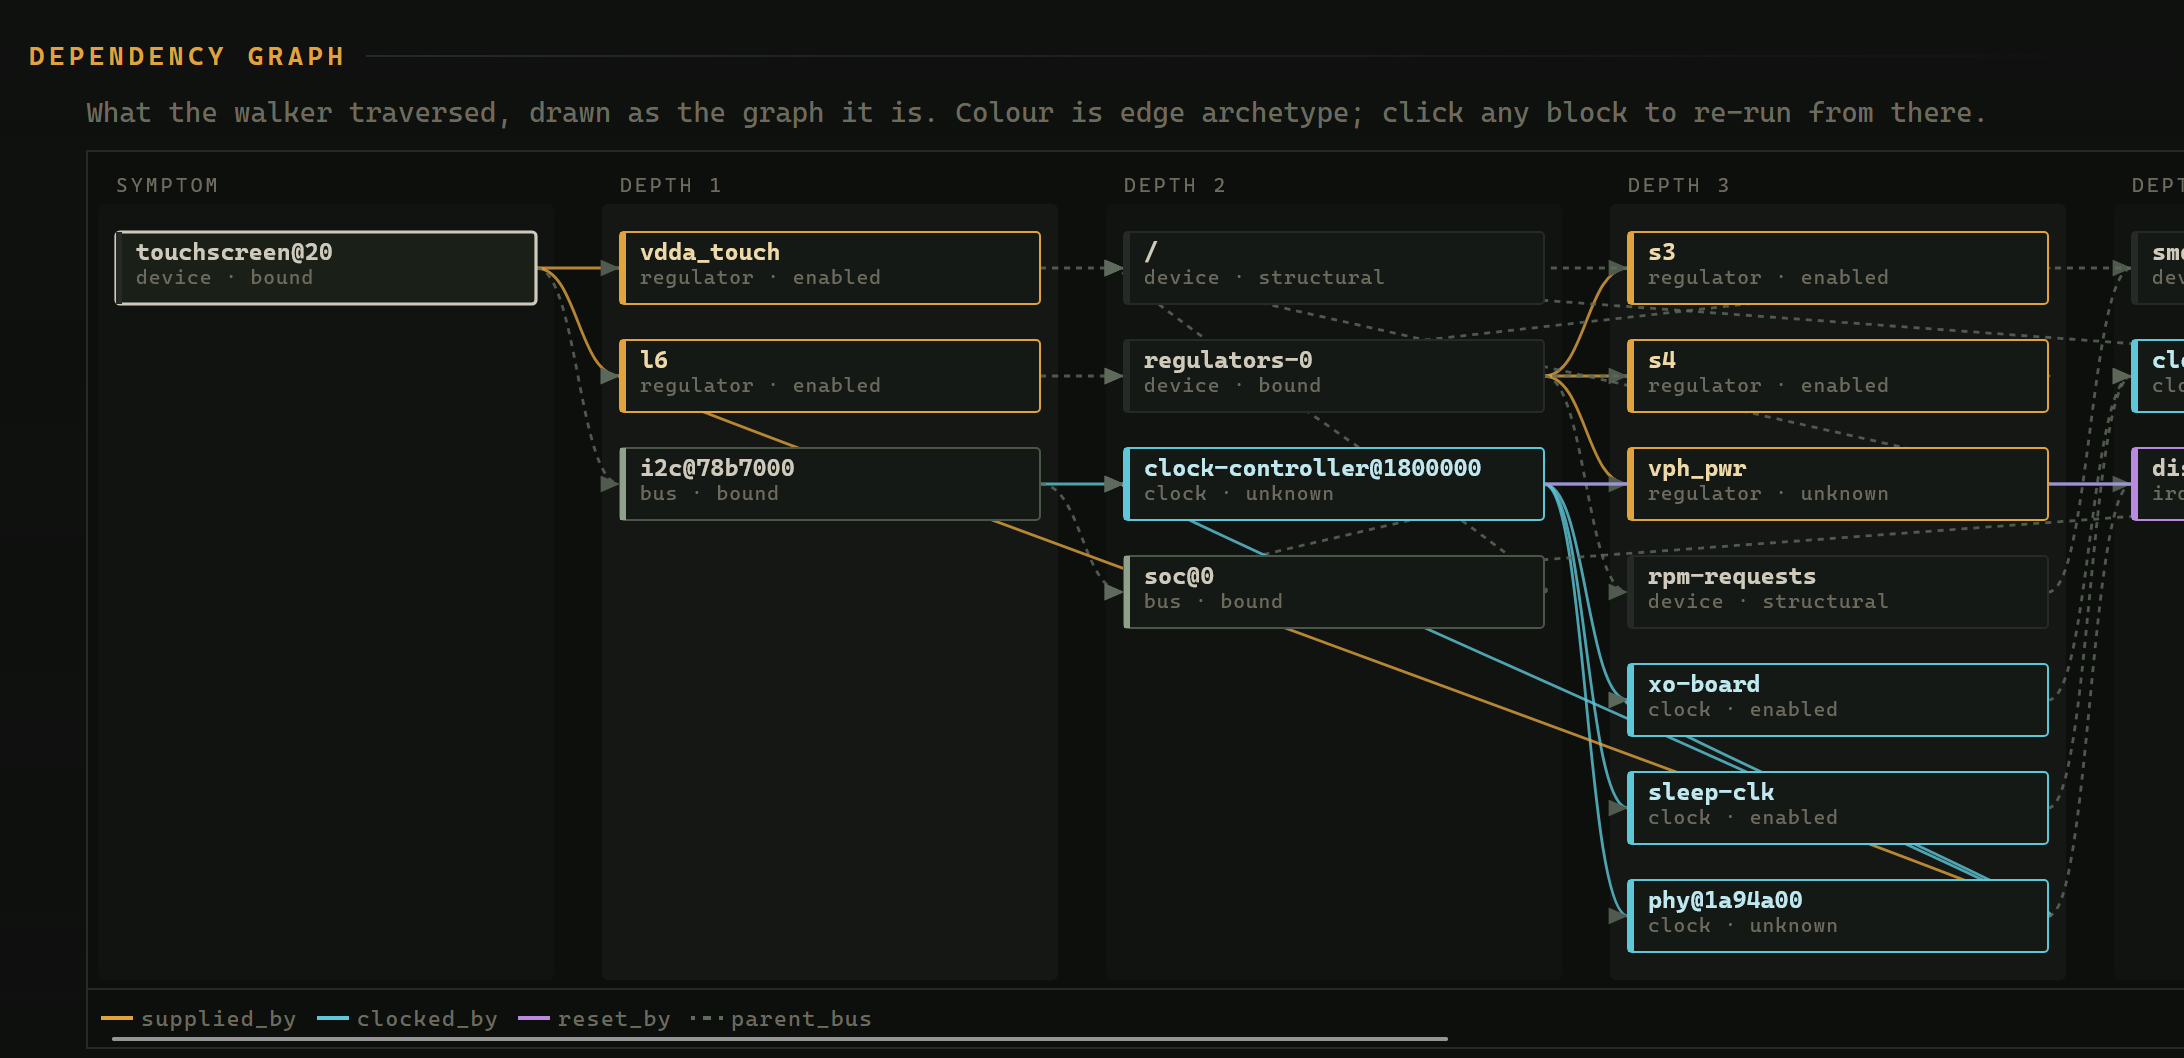Click the soc@0 bus block
Viewport: 2184px width, 1058px height.
1334,592
